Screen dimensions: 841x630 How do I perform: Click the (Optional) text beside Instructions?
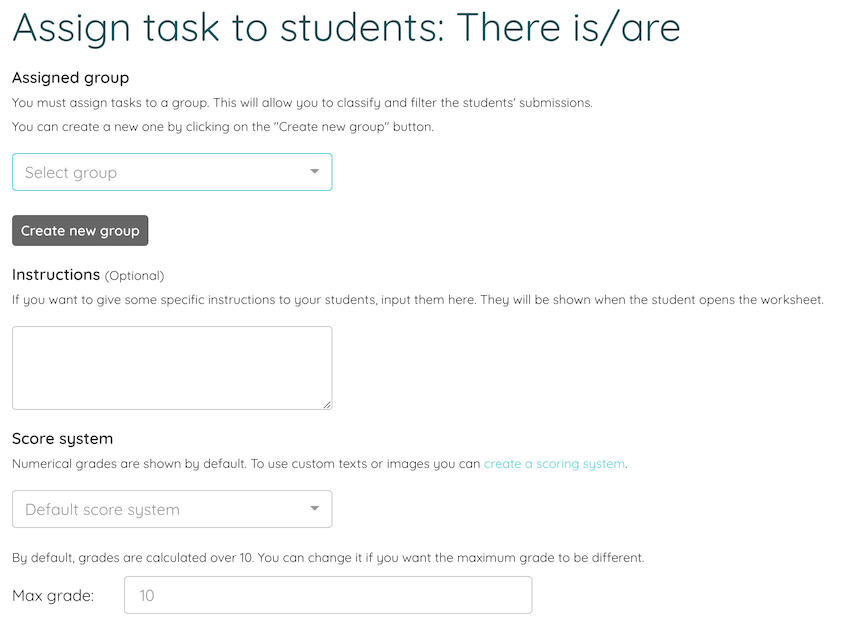[x=135, y=276]
